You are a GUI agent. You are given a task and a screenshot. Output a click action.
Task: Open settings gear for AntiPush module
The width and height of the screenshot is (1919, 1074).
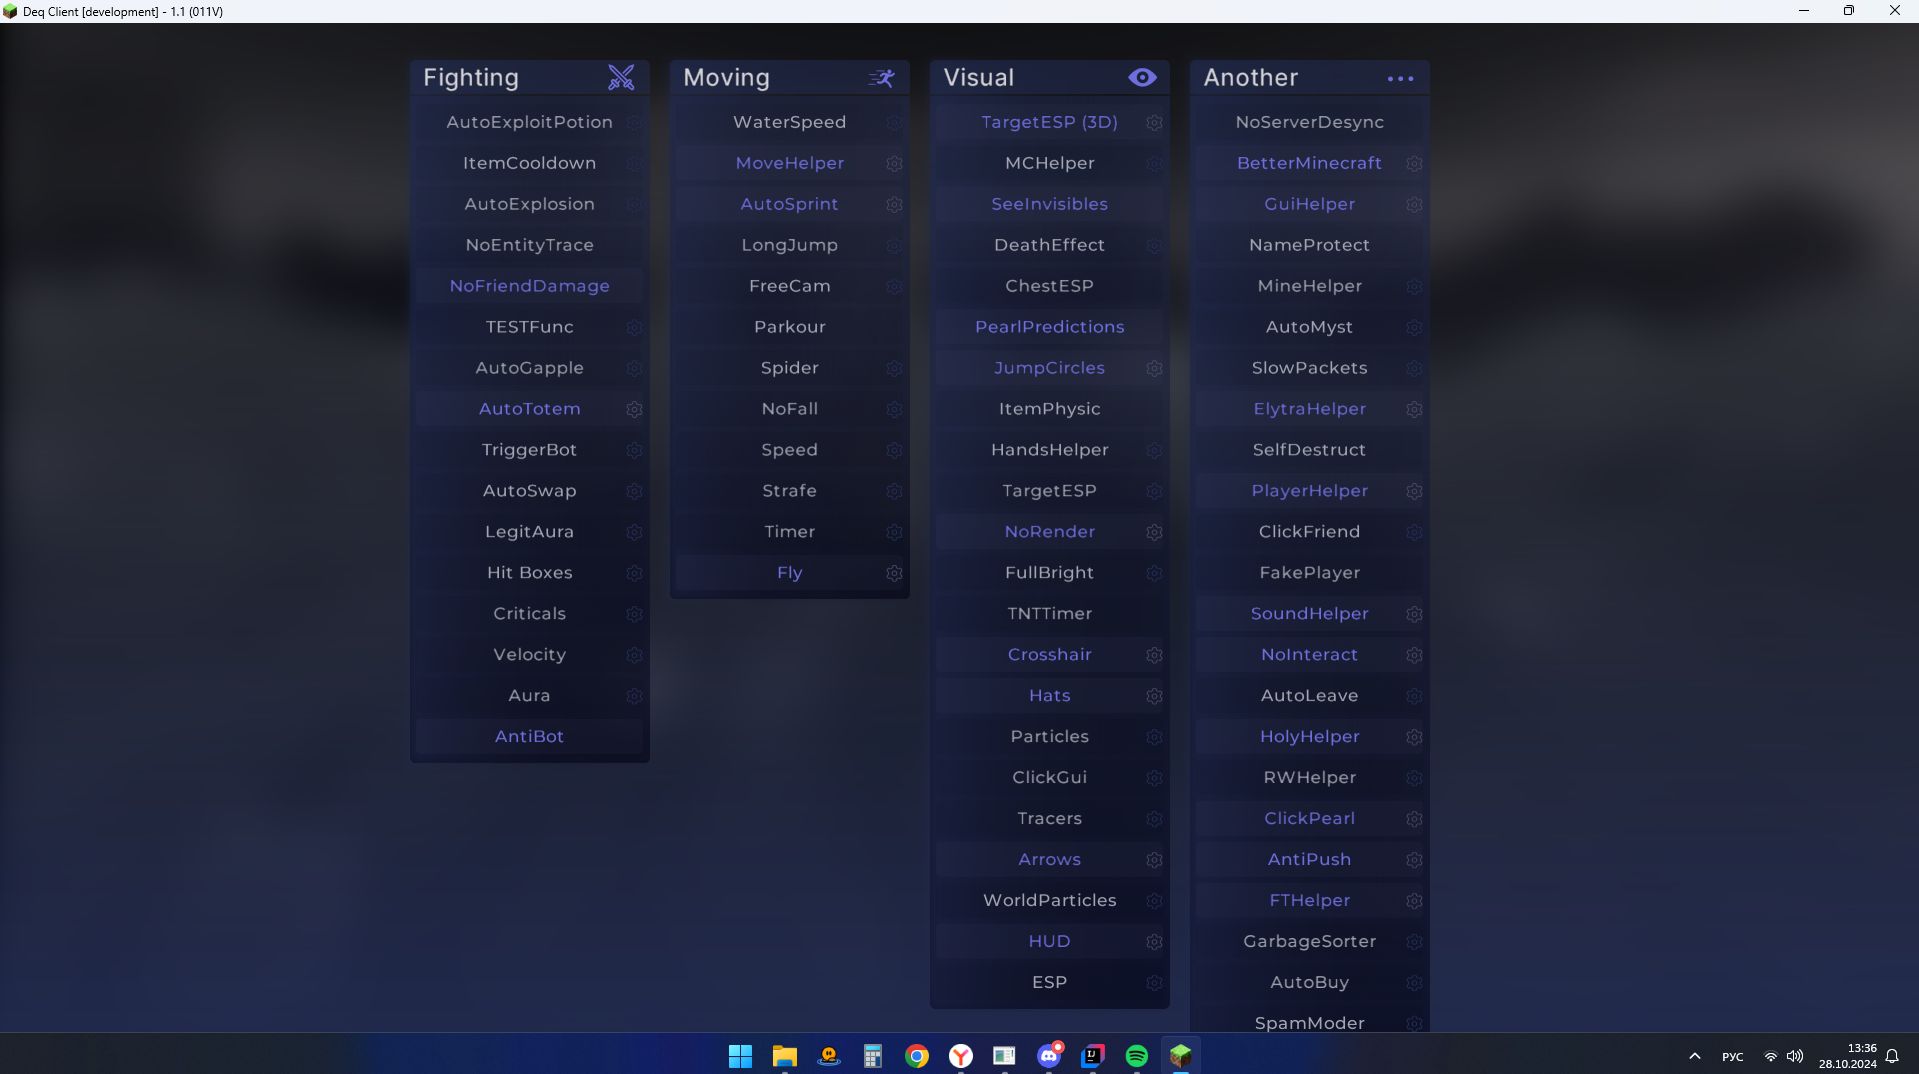click(x=1414, y=860)
